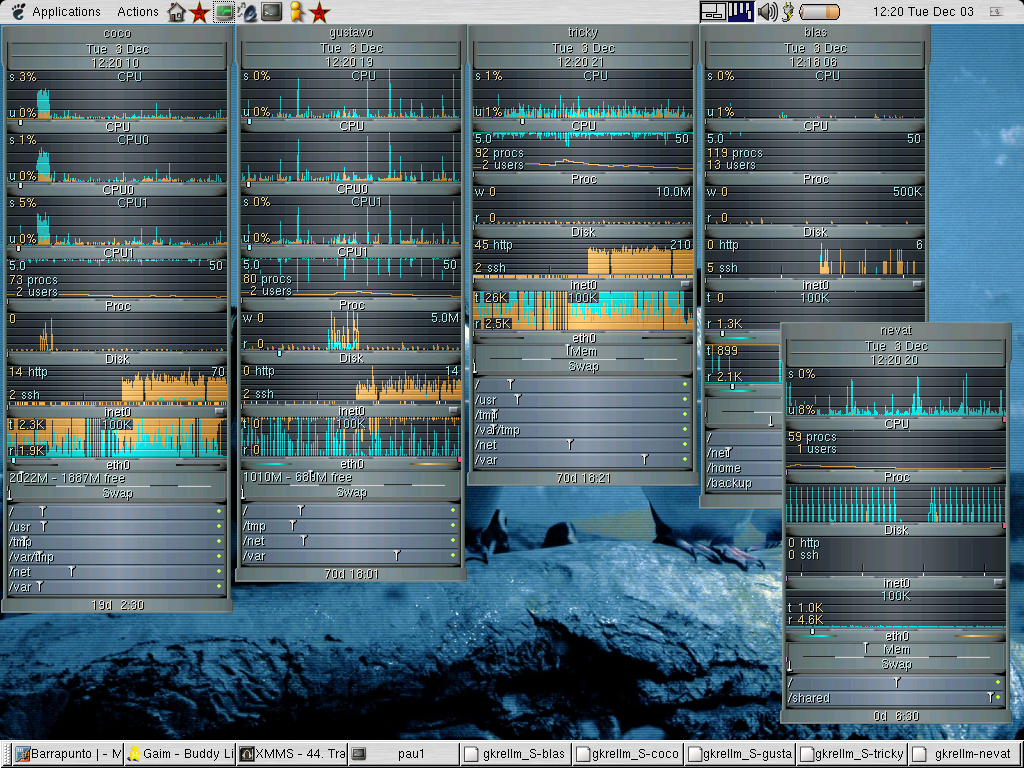Toggle the inet0 chart button in tricky monitor
1024x768 pixels.
[x=685, y=285]
